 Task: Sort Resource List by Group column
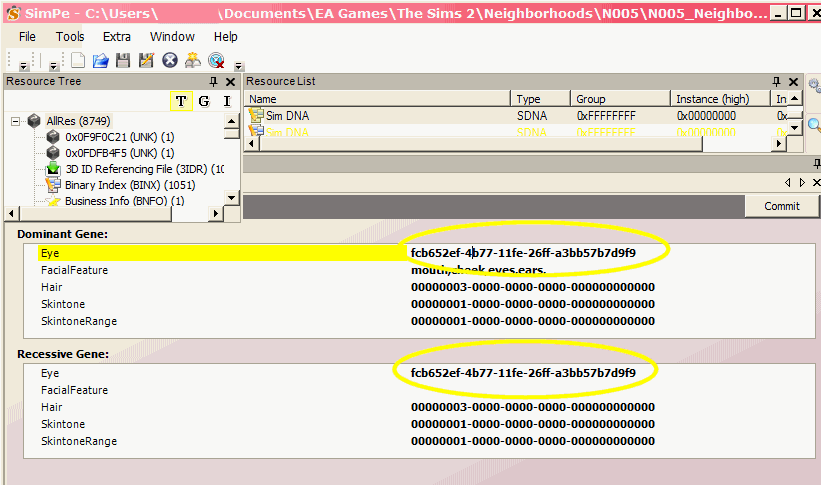[620, 99]
